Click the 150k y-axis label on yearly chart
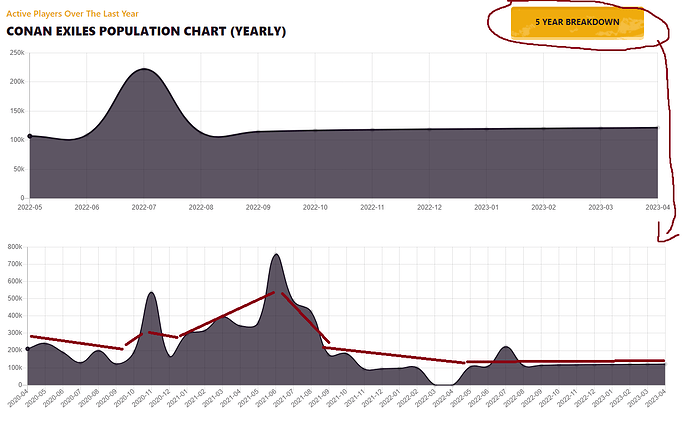690x436 pixels. [17, 111]
